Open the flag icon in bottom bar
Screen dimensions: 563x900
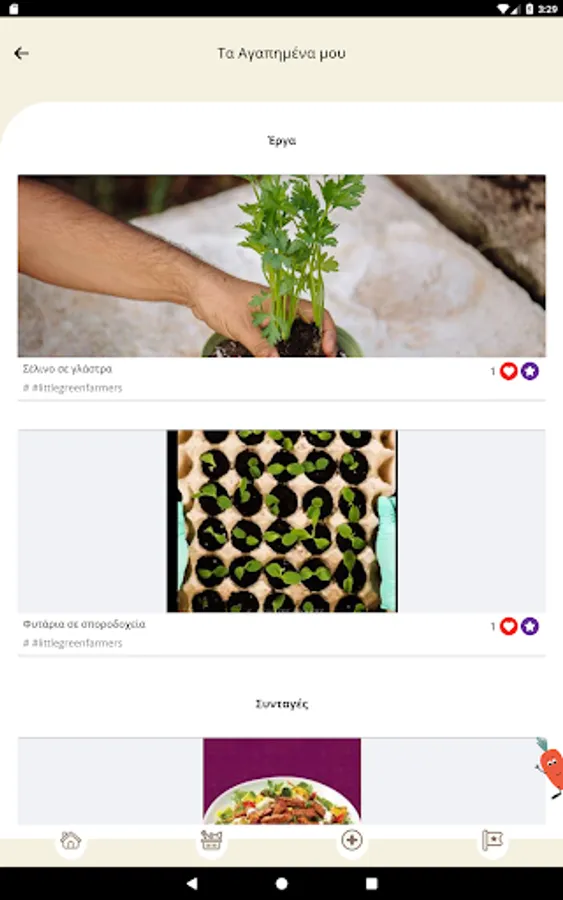point(492,840)
